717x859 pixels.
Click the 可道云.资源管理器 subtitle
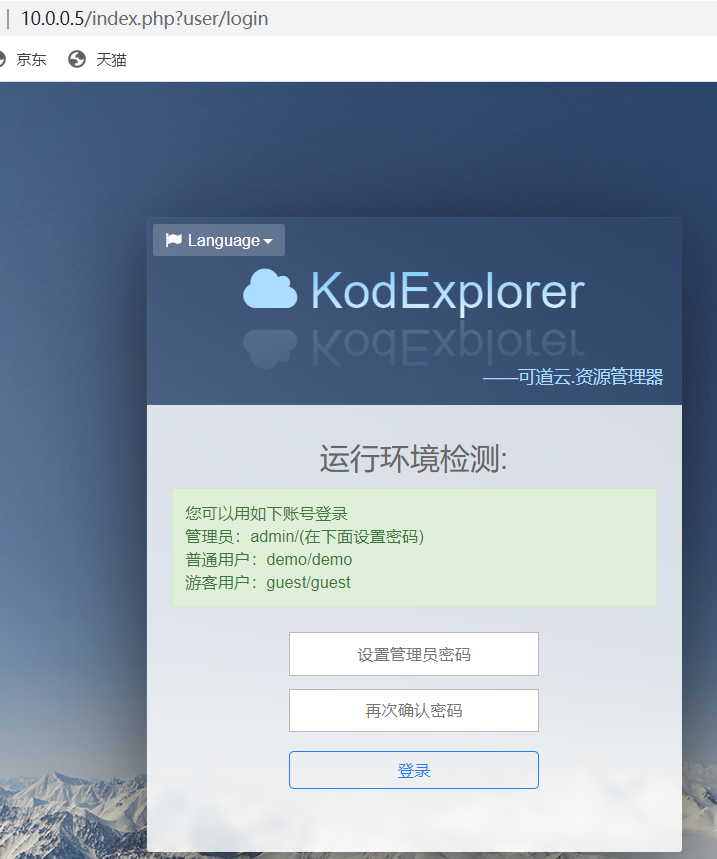coord(573,377)
